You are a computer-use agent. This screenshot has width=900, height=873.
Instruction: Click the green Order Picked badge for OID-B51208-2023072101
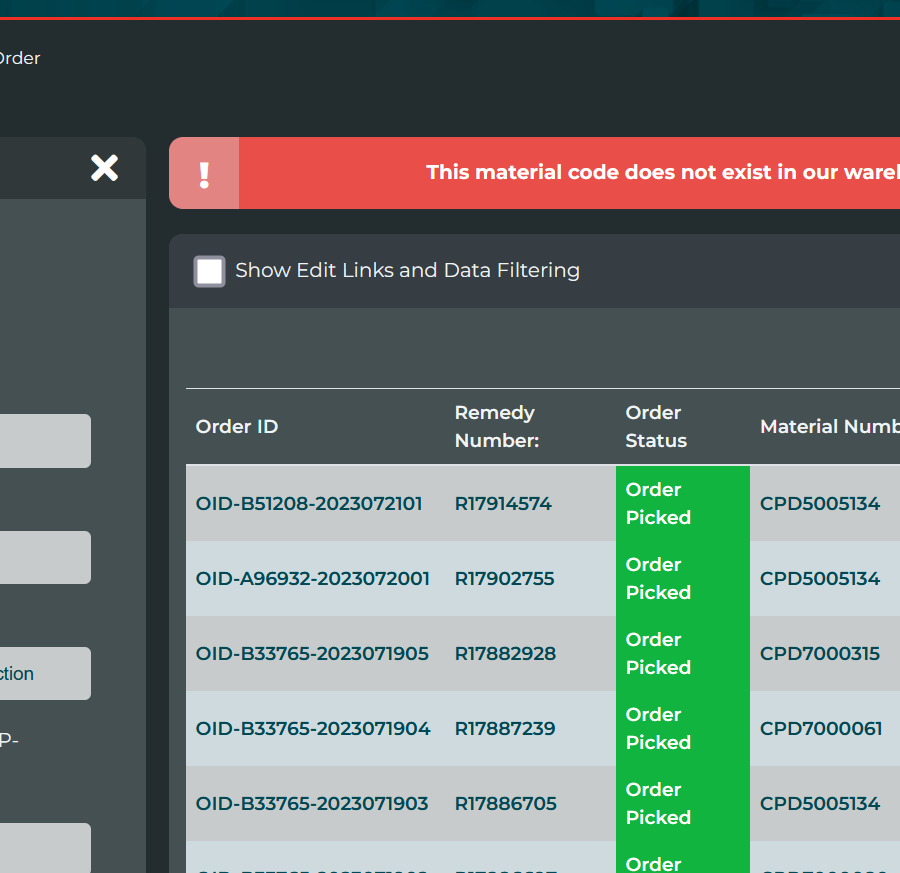pyautogui.click(x=682, y=503)
